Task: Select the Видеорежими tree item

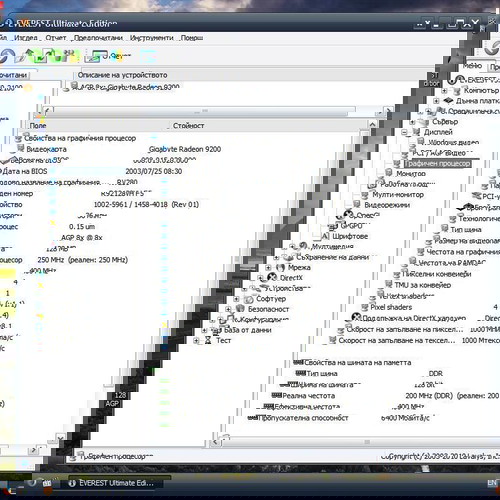Action: pyautogui.click(x=387, y=205)
